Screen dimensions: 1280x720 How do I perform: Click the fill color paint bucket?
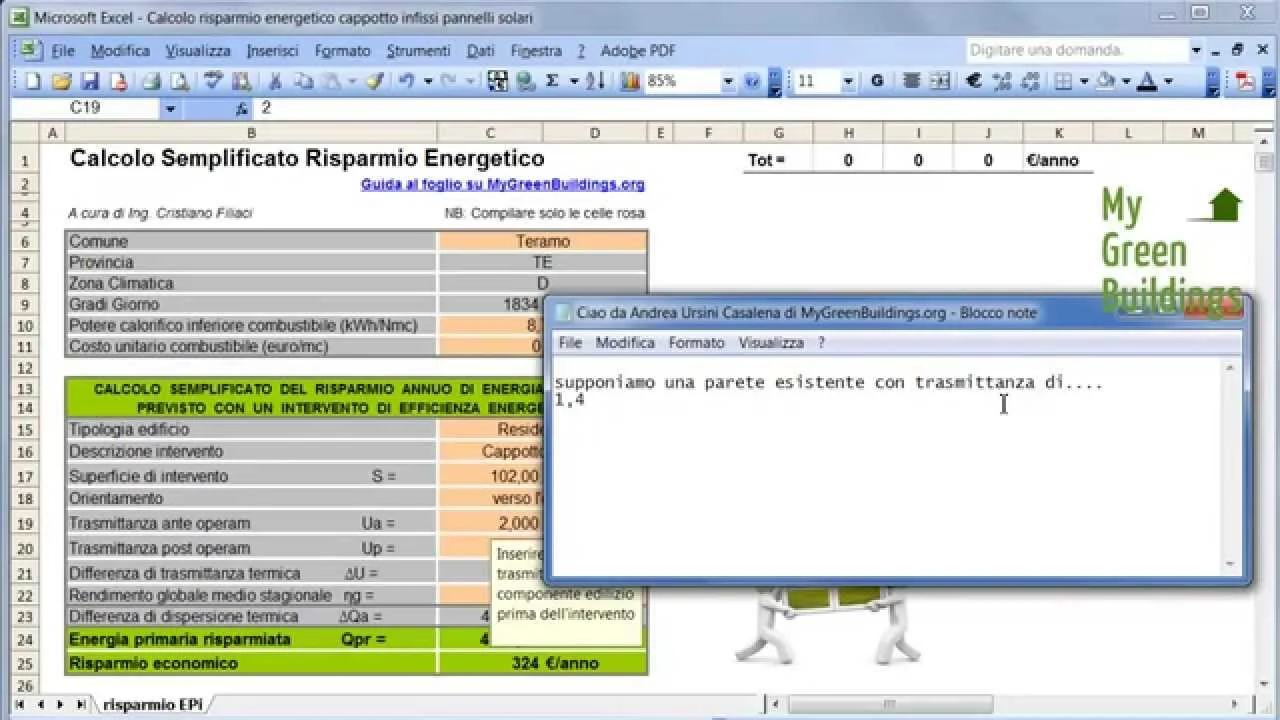[x=1105, y=82]
